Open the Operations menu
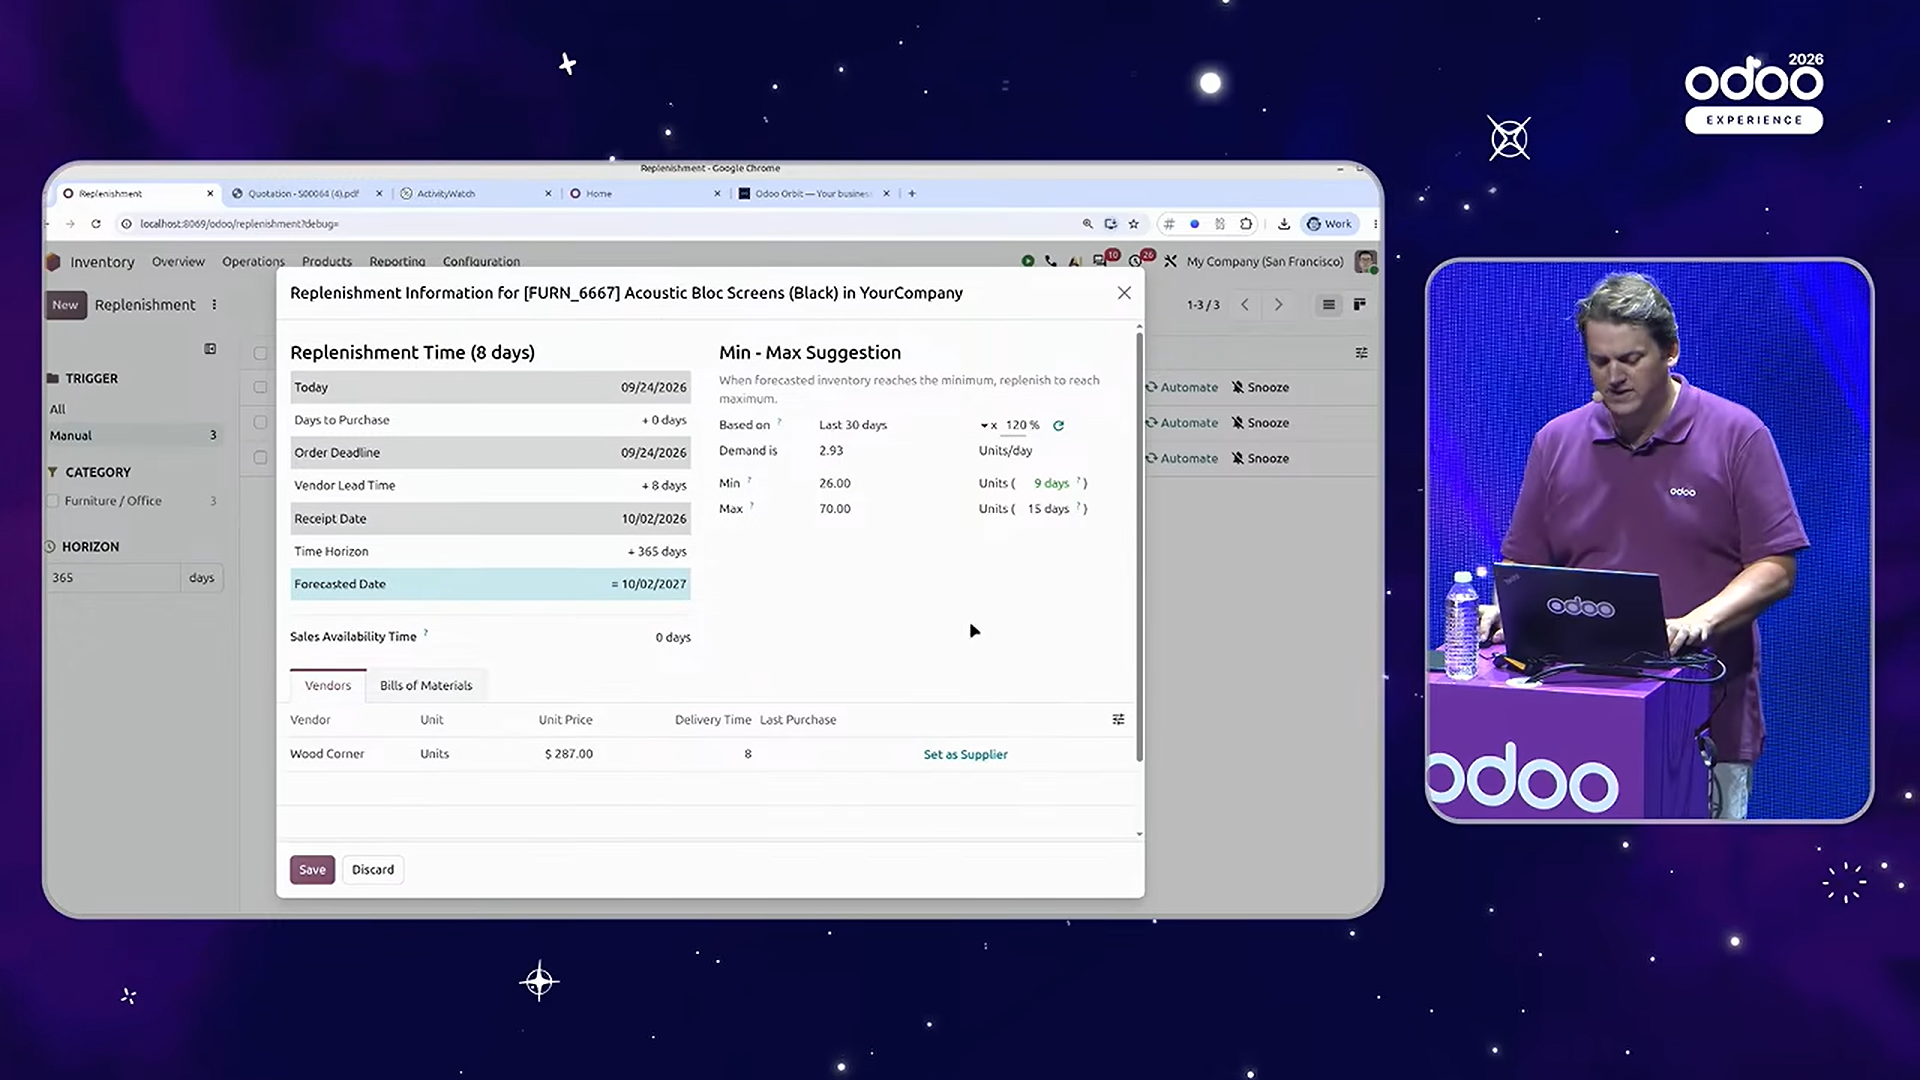 coord(253,262)
